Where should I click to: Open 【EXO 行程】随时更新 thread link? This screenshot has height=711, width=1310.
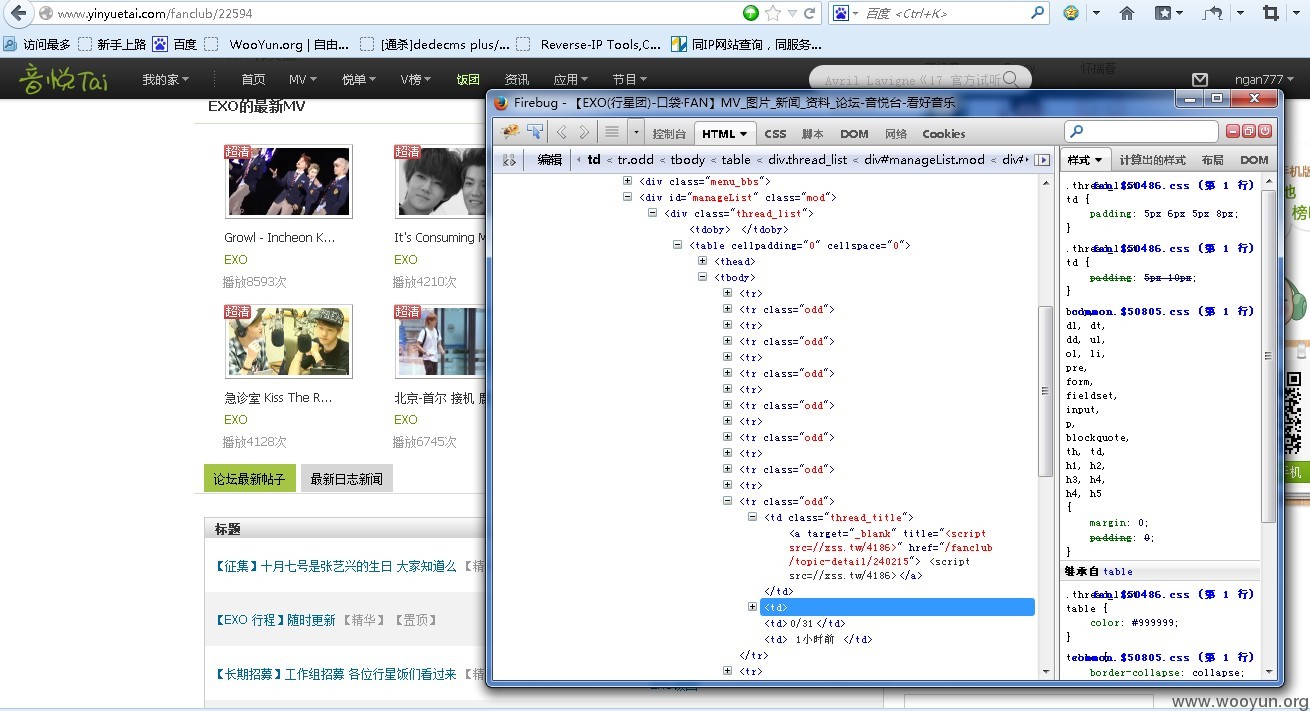tap(275, 620)
